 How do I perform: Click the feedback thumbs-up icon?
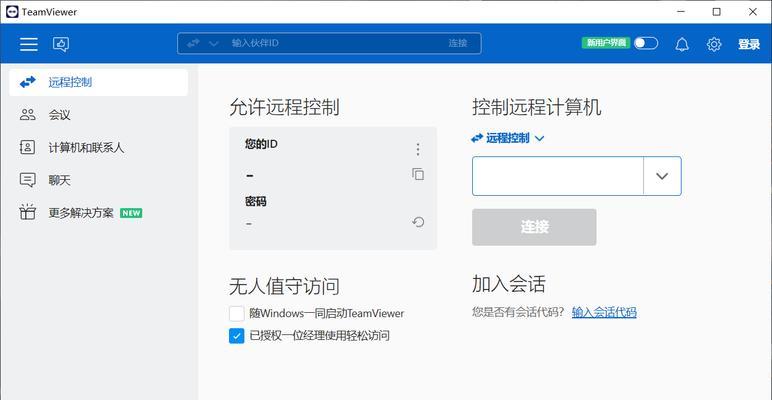click(x=61, y=44)
